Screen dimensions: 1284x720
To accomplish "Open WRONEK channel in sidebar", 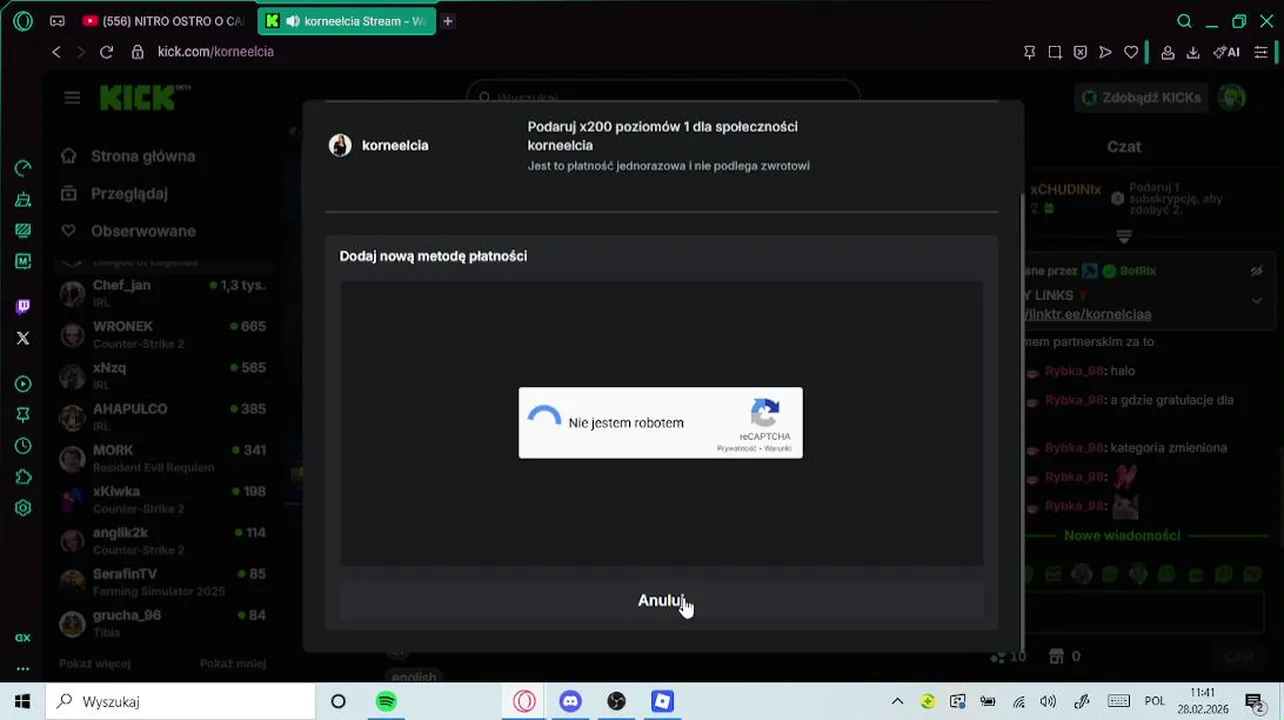I will (163, 334).
